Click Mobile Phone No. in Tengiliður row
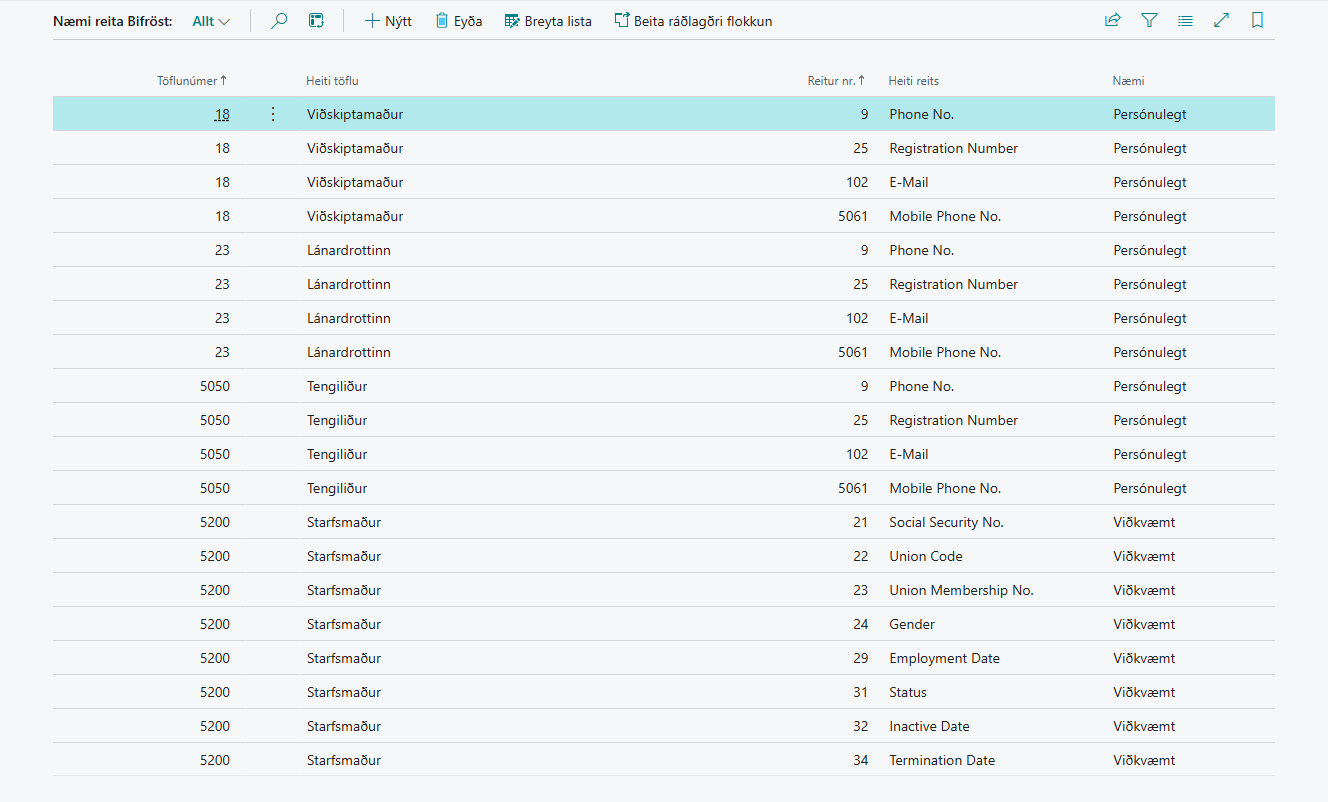The image size is (1328, 802). point(945,488)
